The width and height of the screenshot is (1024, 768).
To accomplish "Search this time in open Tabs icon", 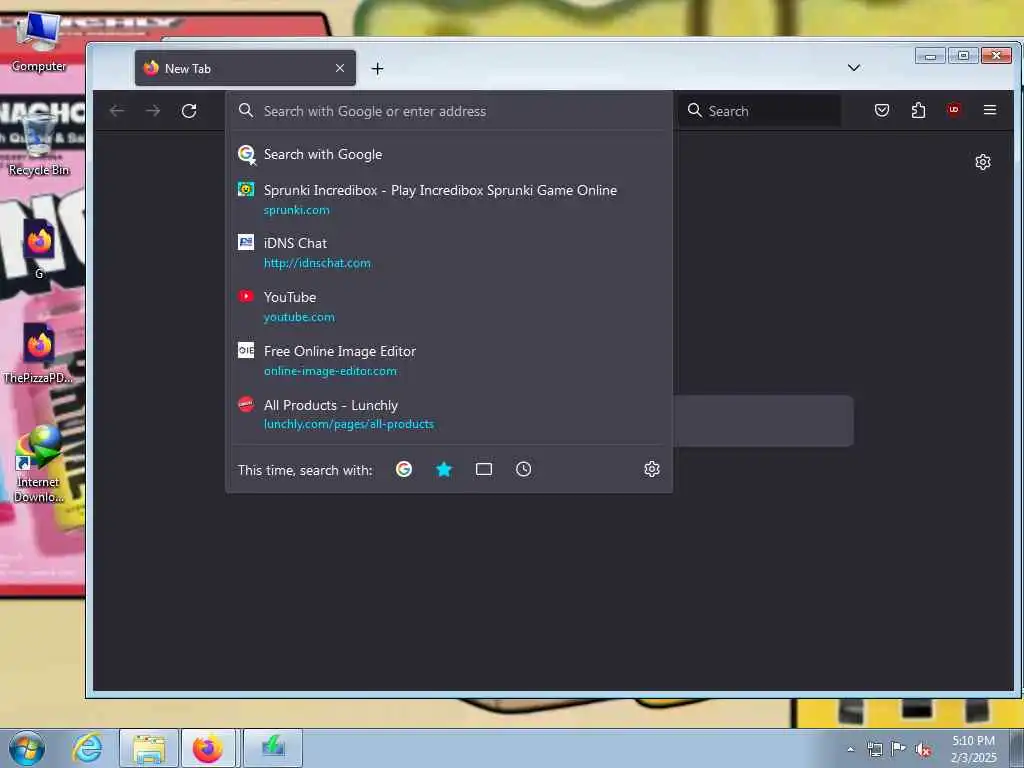I will coord(483,469).
